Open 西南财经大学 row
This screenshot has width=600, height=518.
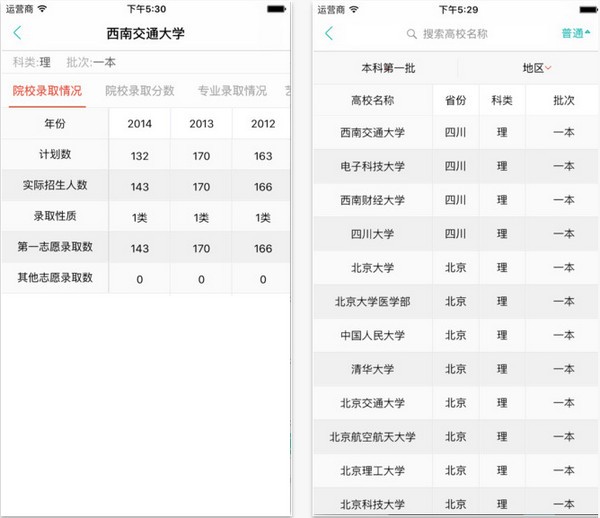[x=456, y=200]
